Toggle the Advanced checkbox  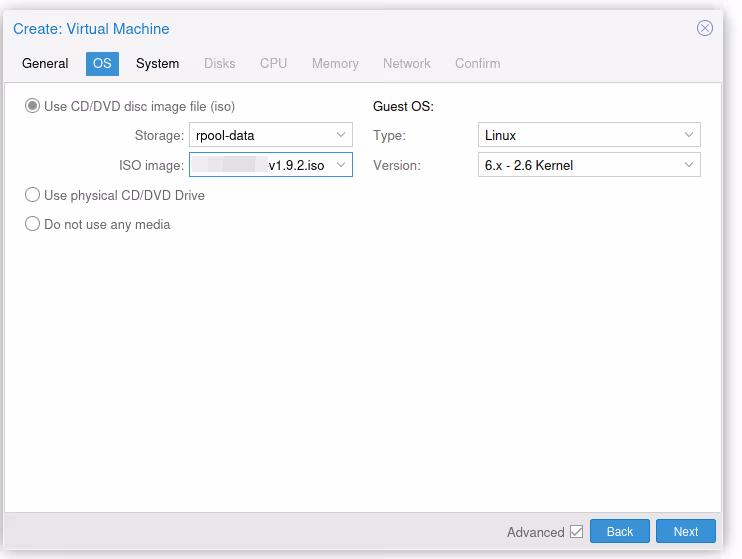coord(576,532)
